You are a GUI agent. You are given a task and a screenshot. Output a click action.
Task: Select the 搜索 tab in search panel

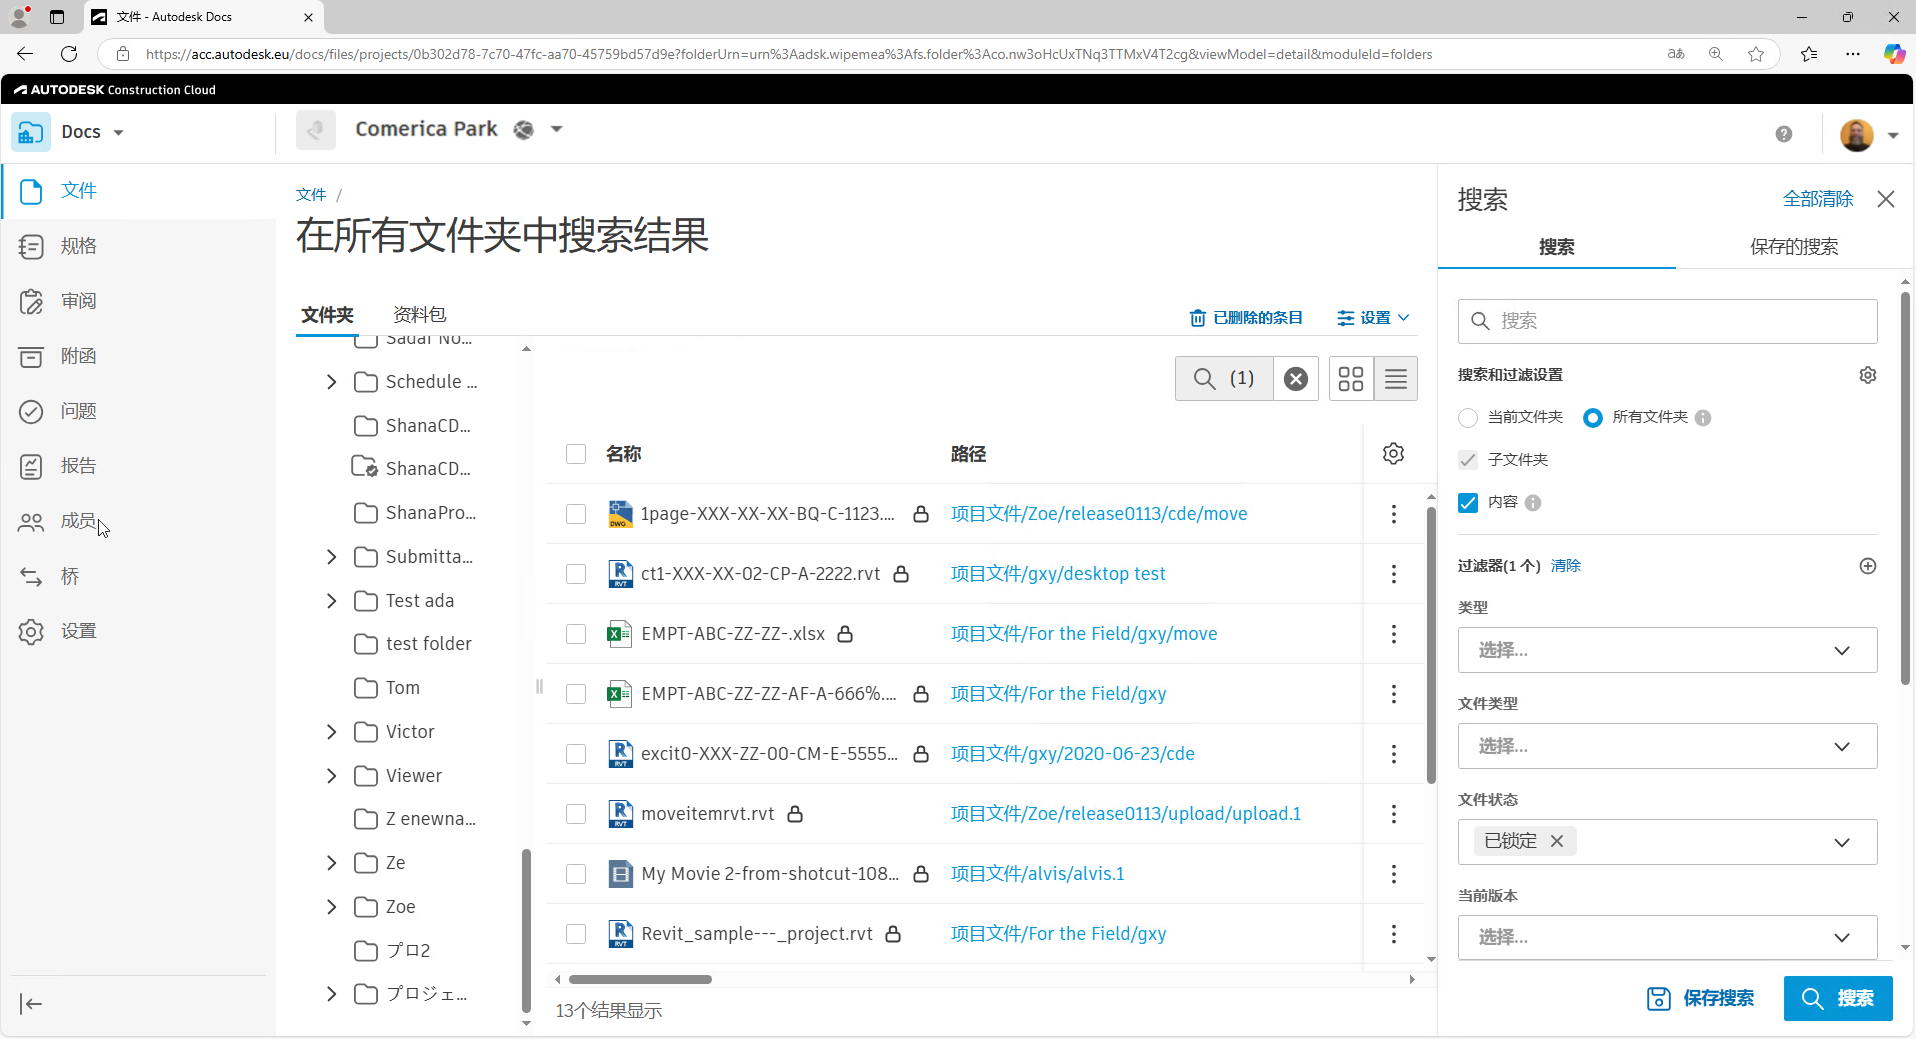coord(1557,247)
